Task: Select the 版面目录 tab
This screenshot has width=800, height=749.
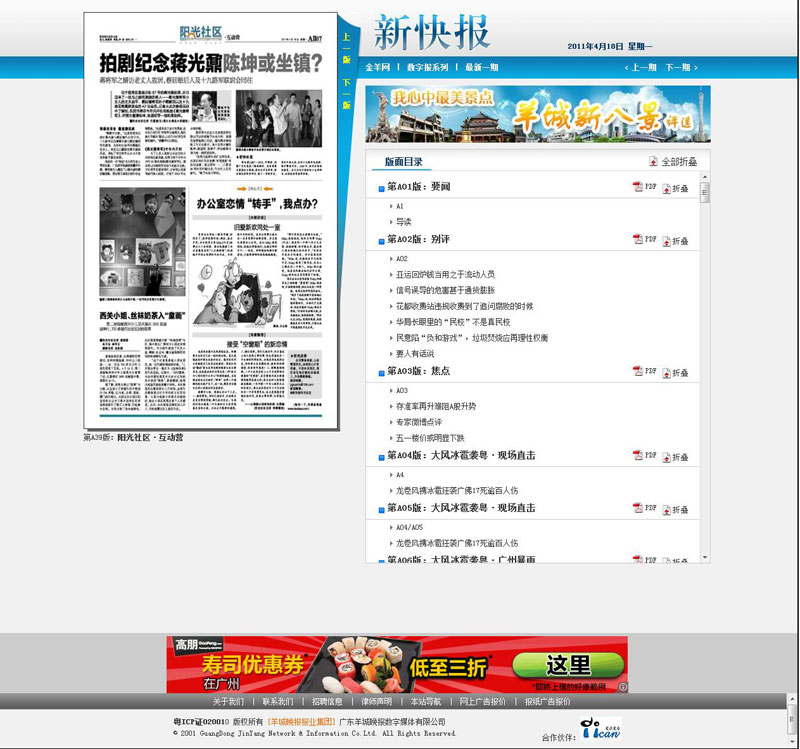Action: point(404,162)
